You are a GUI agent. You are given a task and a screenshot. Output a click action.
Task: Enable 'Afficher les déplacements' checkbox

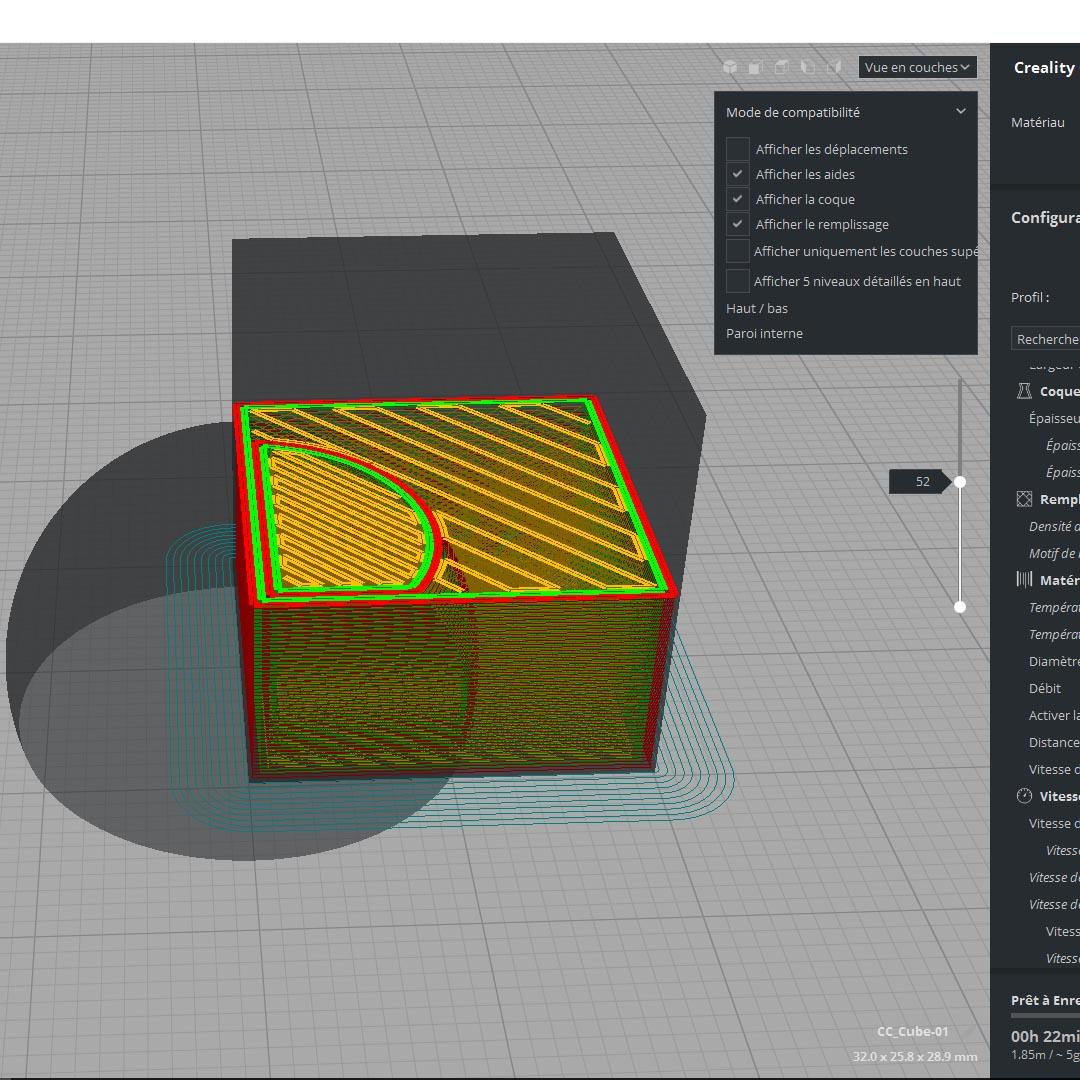[738, 149]
